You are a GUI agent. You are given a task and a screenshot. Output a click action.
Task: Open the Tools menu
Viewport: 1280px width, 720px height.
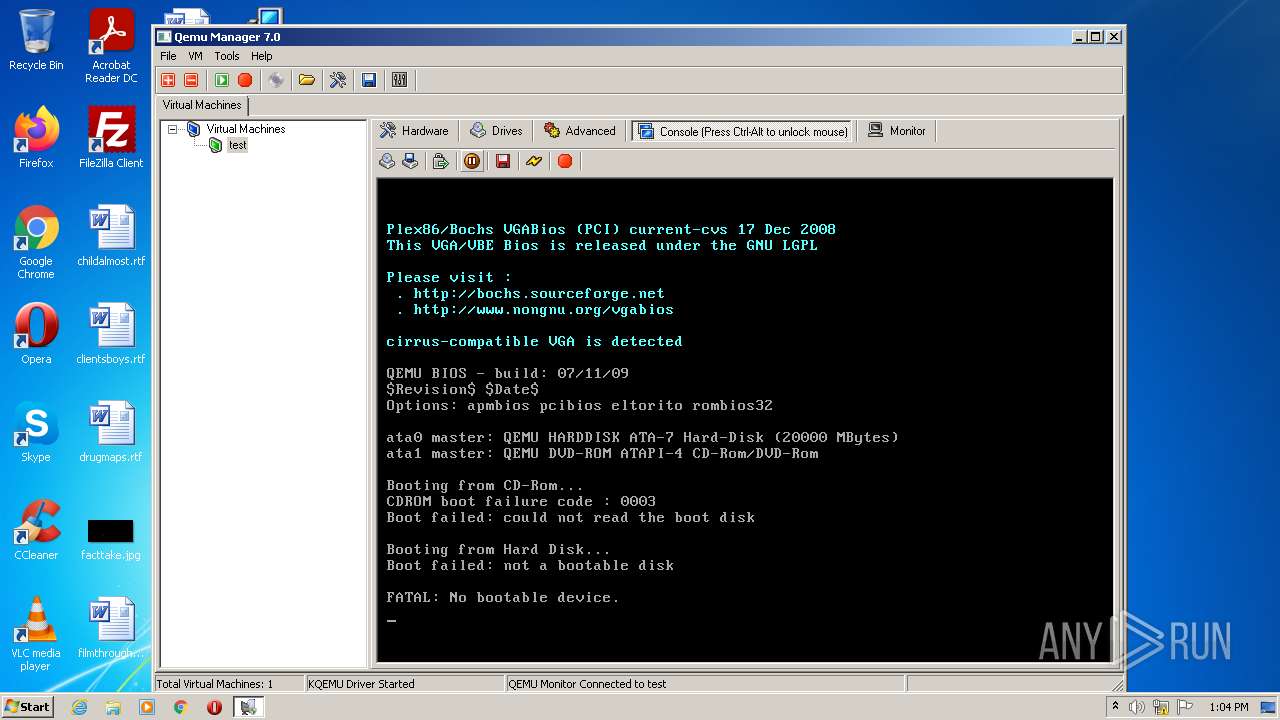point(227,56)
